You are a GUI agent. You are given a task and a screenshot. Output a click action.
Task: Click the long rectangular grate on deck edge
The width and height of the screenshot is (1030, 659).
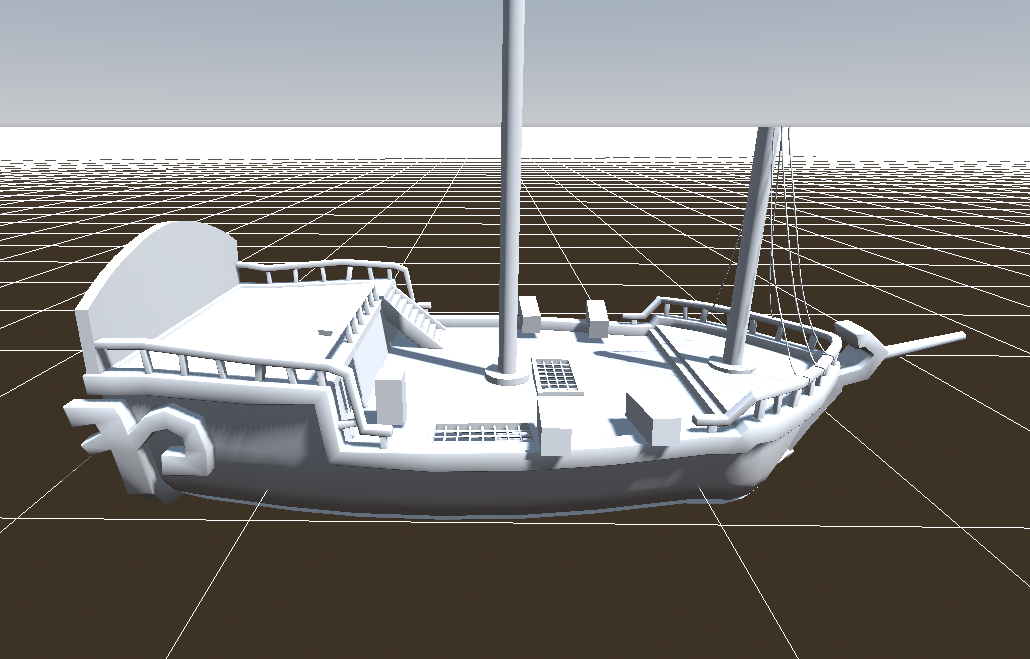click(x=482, y=433)
